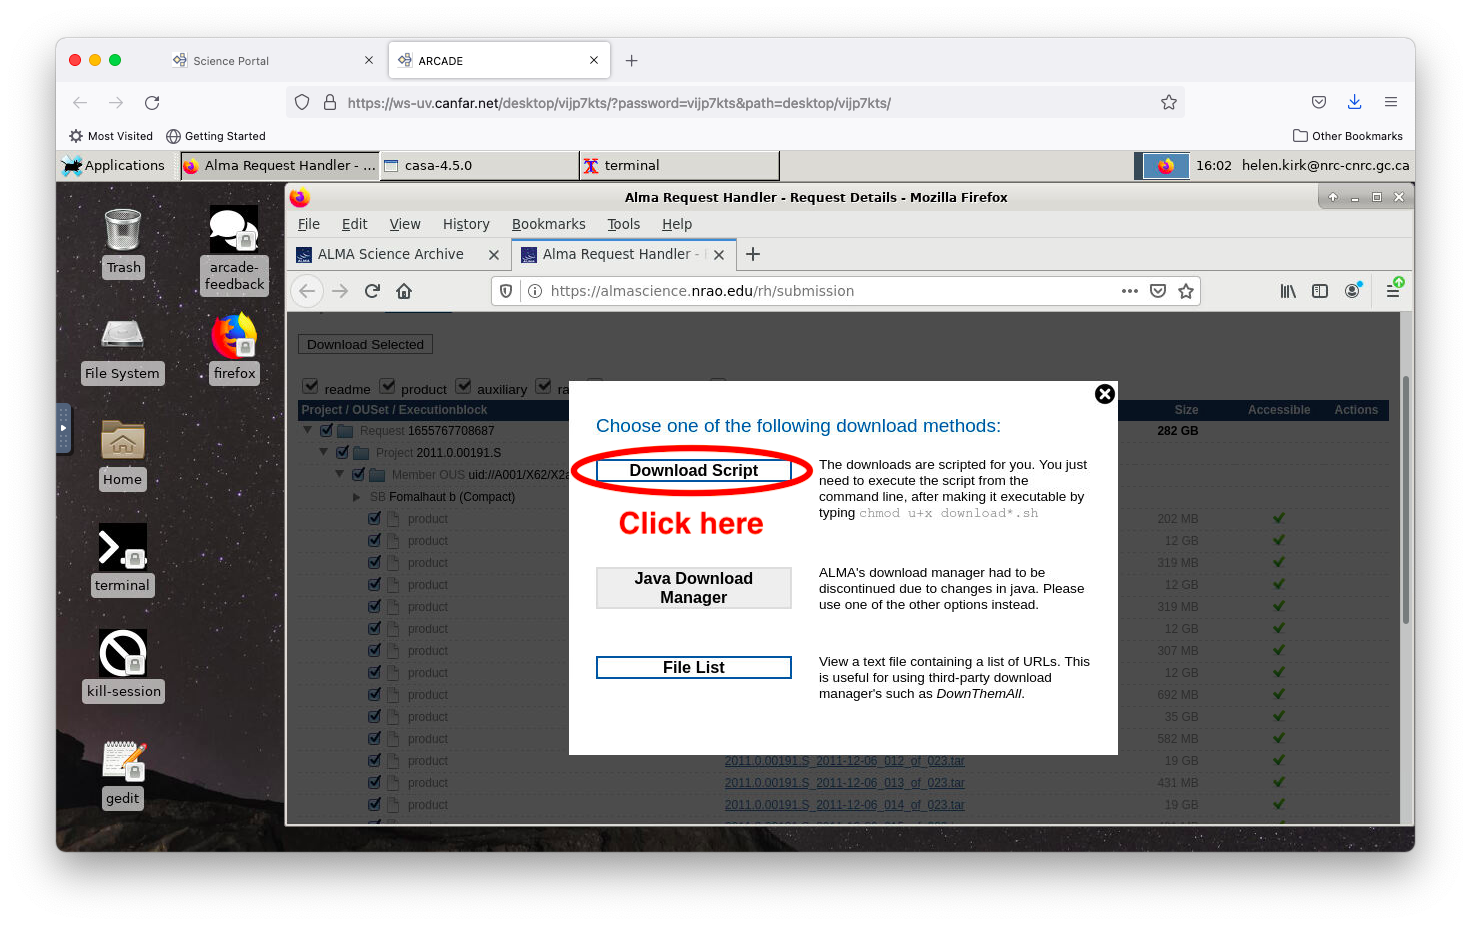The image size is (1471, 926).
Task: Uncheck the 202 MB product row checkbox
Action: (374, 519)
